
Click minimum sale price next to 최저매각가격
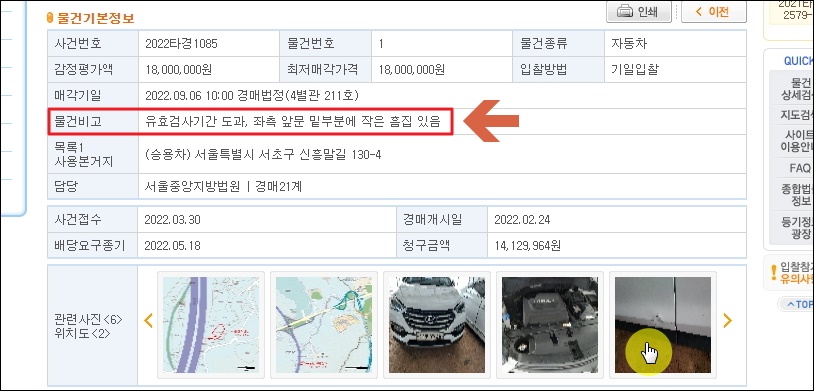(412, 70)
